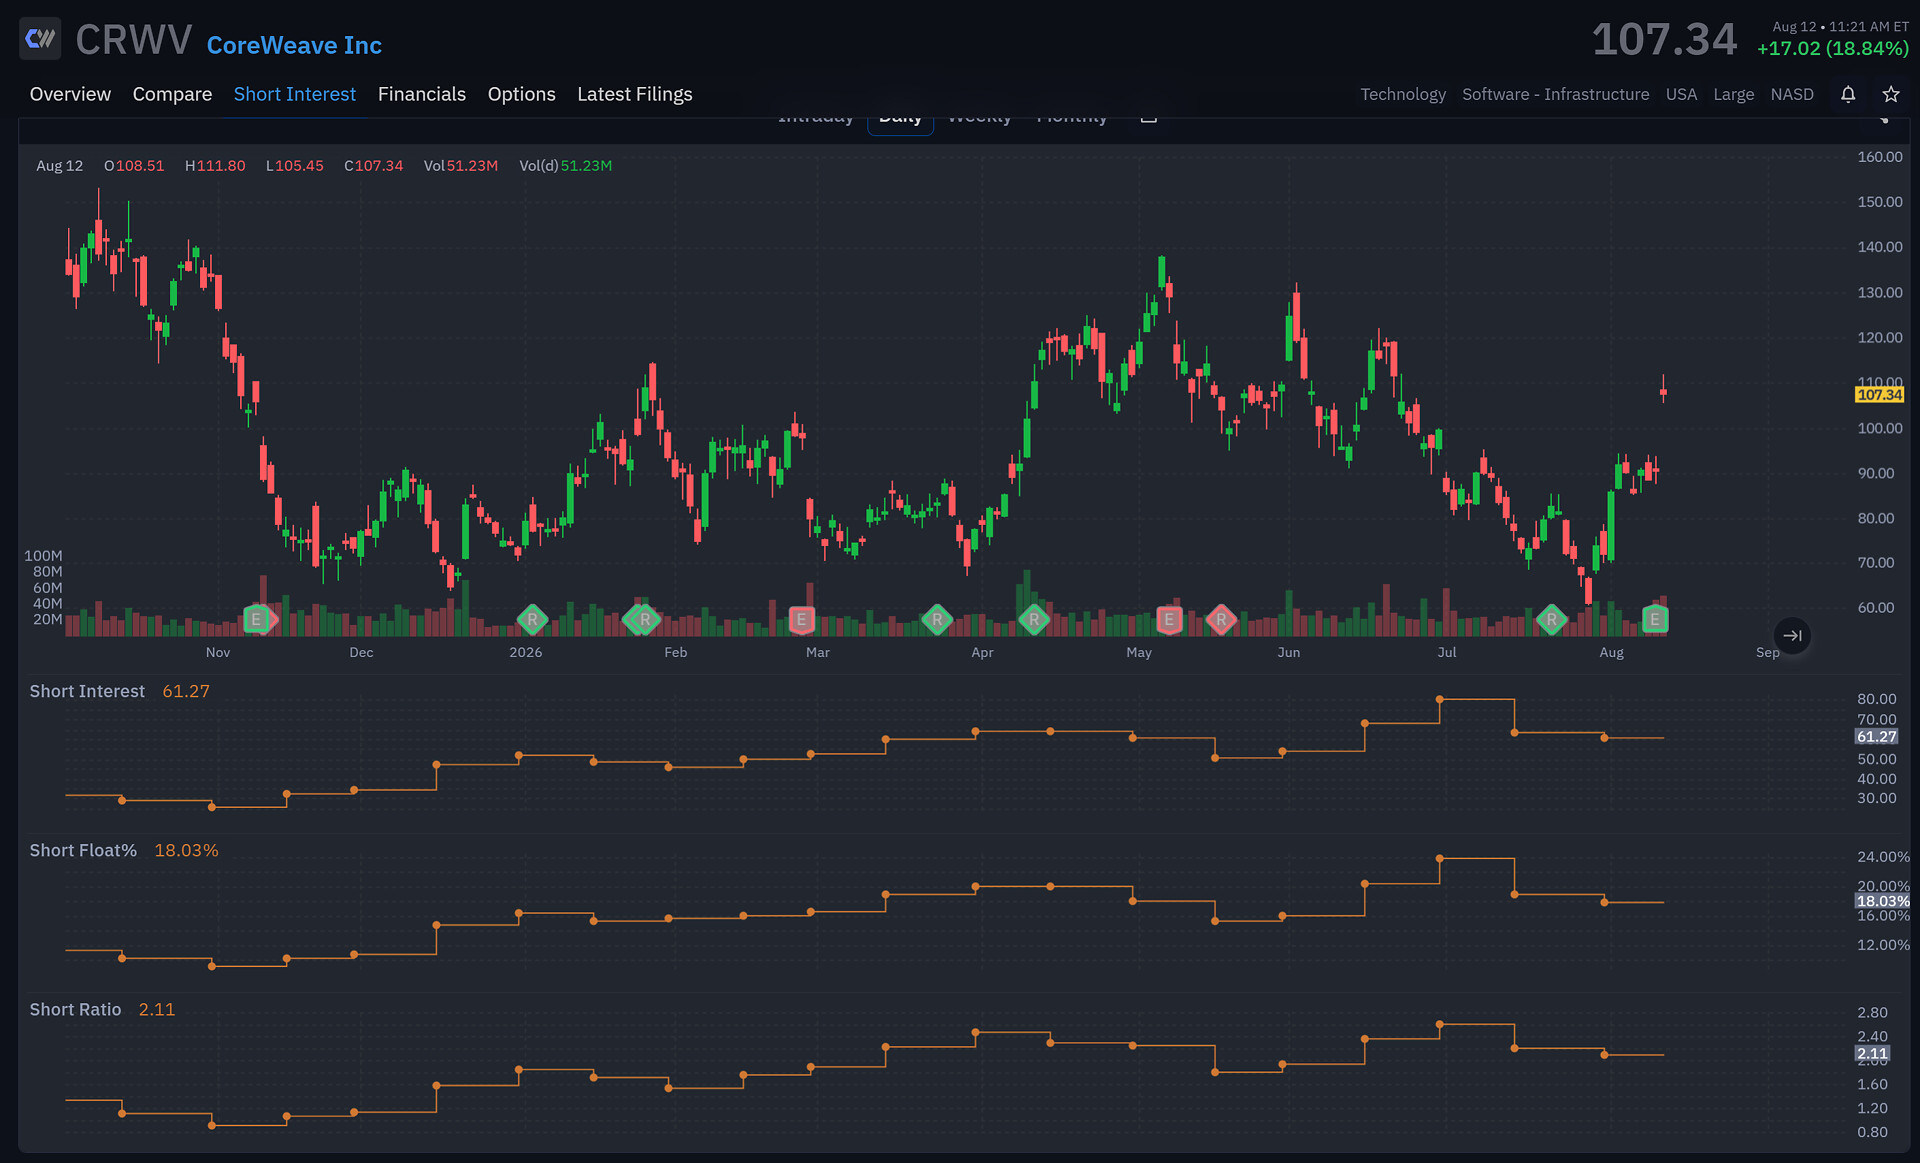Click the Aug 12 date in chart legend
The width and height of the screenshot is (1920, 1163).
[x=60, y=166]
